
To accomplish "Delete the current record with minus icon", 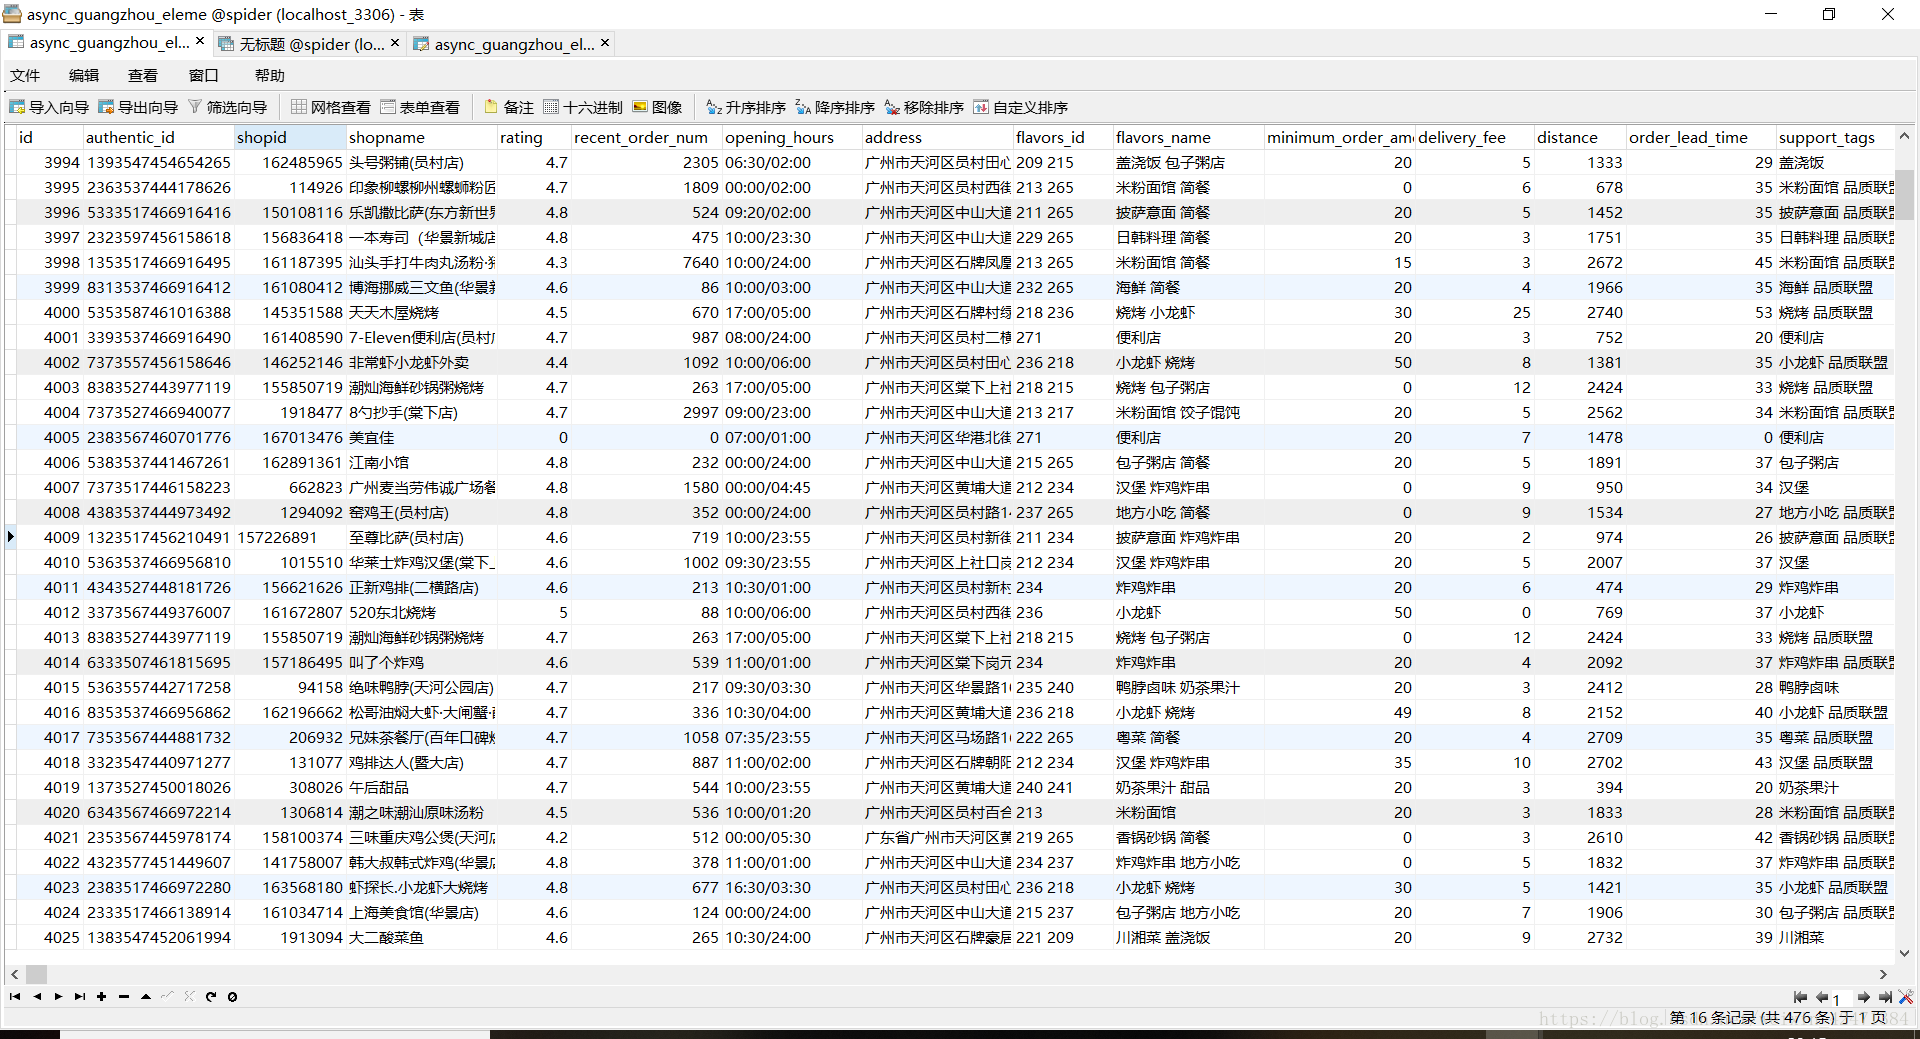I will pos(124,996).
